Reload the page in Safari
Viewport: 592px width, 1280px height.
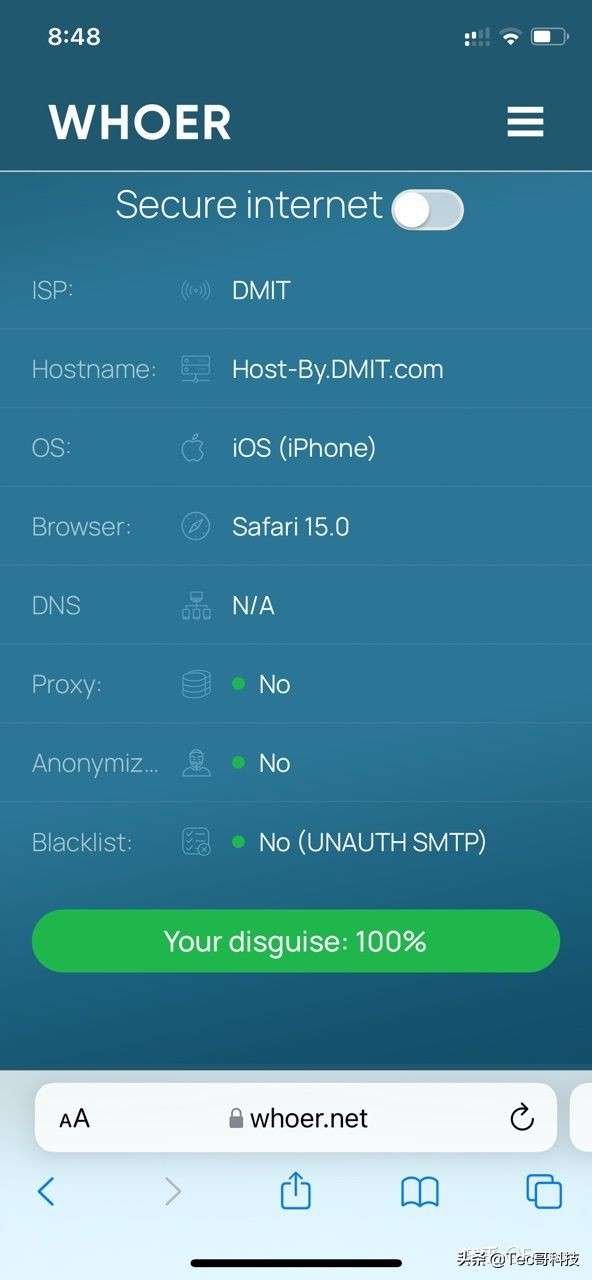[522, 1118]
